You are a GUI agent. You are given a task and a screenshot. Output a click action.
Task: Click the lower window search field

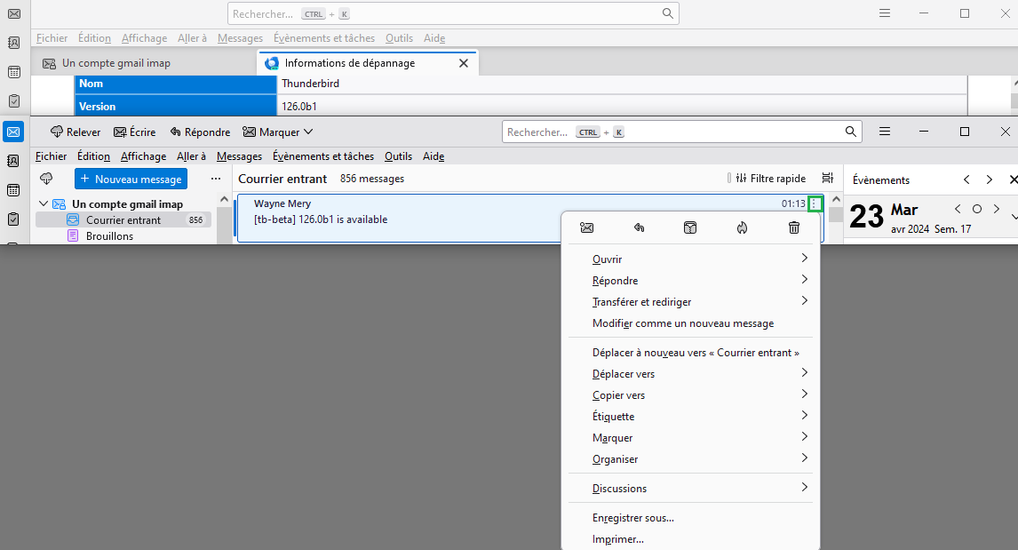pos(680,132)
